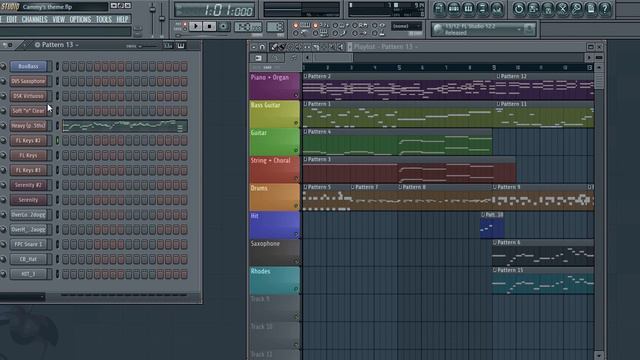The height and width of the screenshot is (360, 640).
Task: Open the Pattern 32 clip menu
Action: (498, 76)
